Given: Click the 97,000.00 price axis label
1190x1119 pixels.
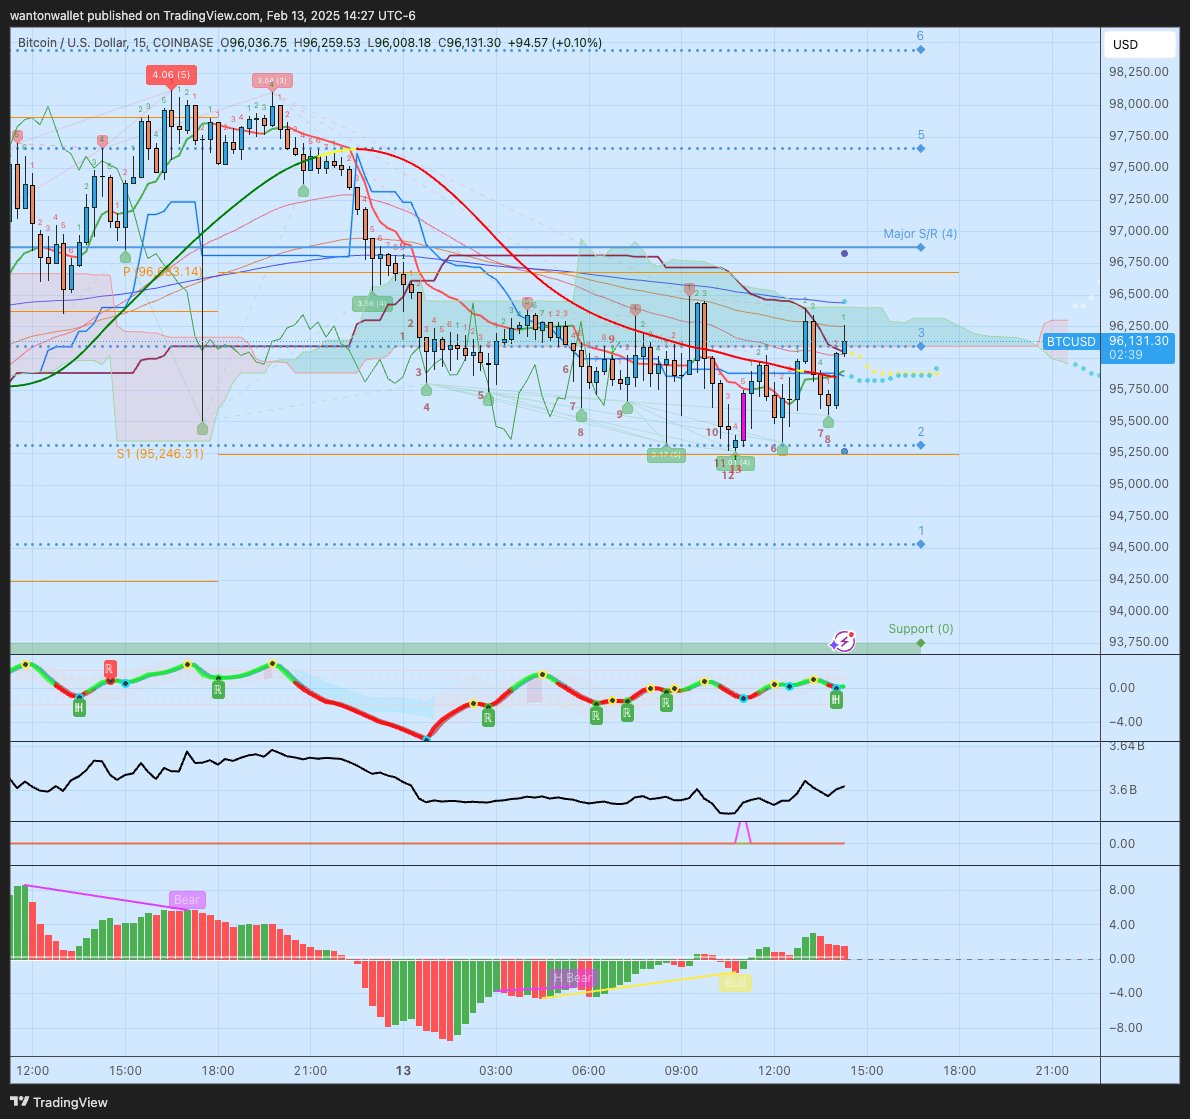Looking at the screenshot, I should (x=1138, y=230).
